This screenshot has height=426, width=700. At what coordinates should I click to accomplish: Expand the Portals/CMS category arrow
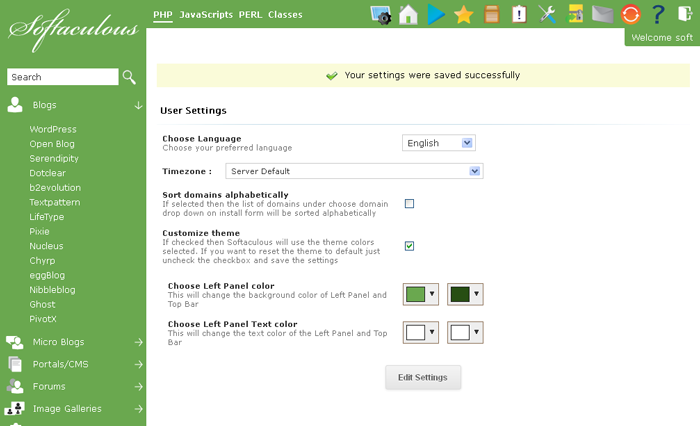point(138,364)
